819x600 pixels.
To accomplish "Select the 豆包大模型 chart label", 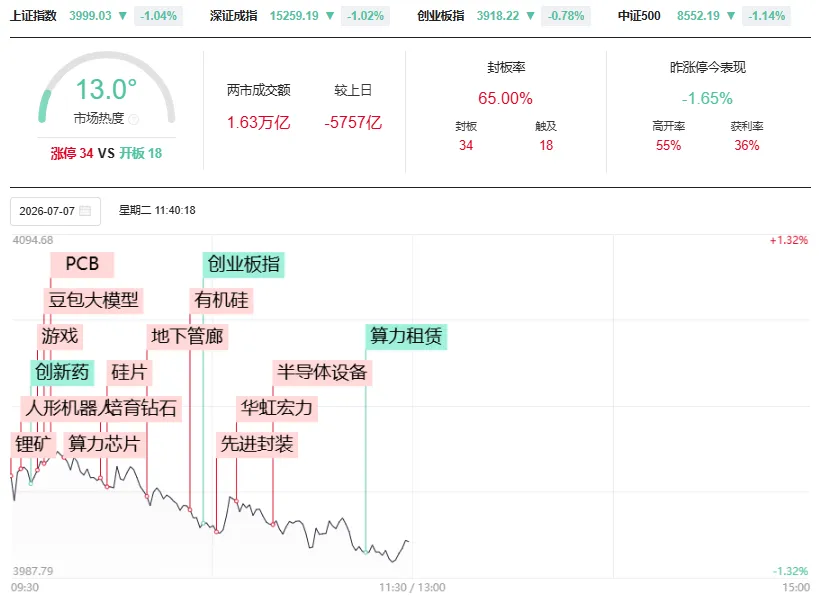I will [93, 300].
